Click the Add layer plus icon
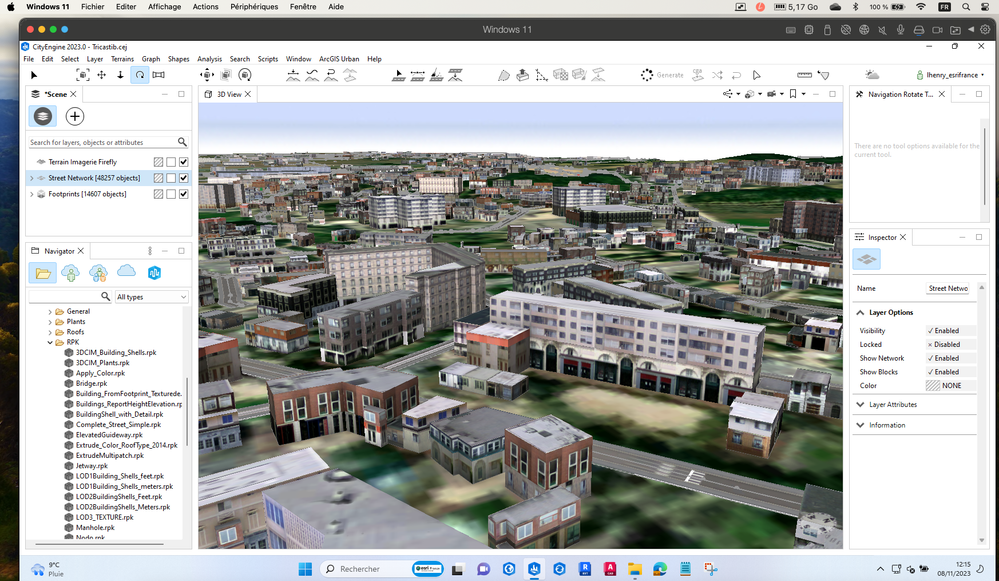Viewport: 999px width, 581px height. (x=74, y=117)
